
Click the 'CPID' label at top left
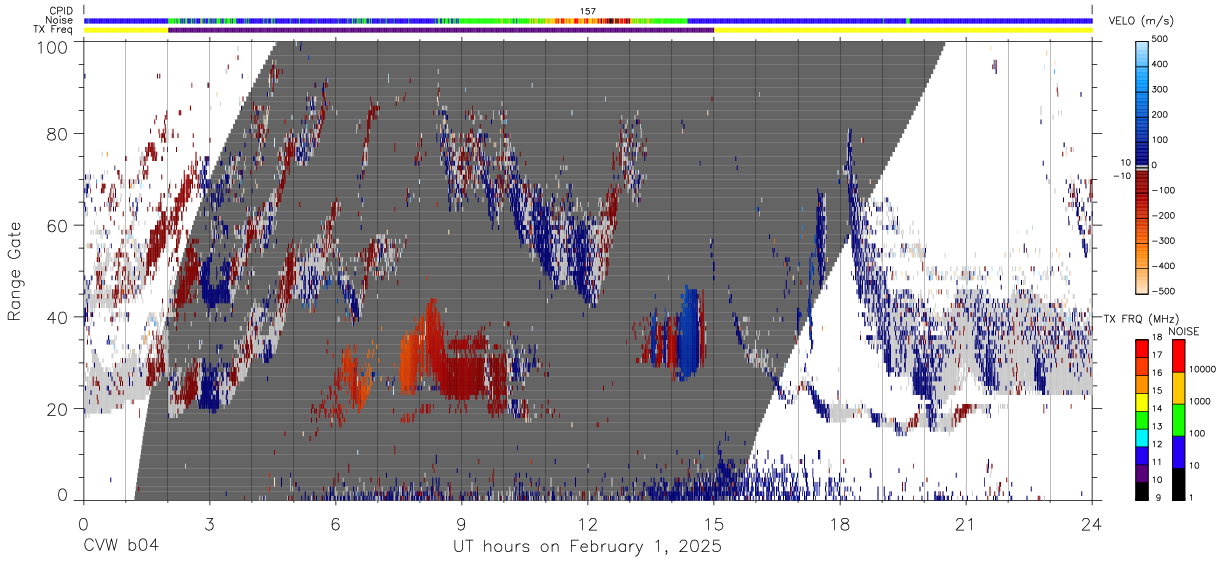pyautogui.click(x=59, y=11)
